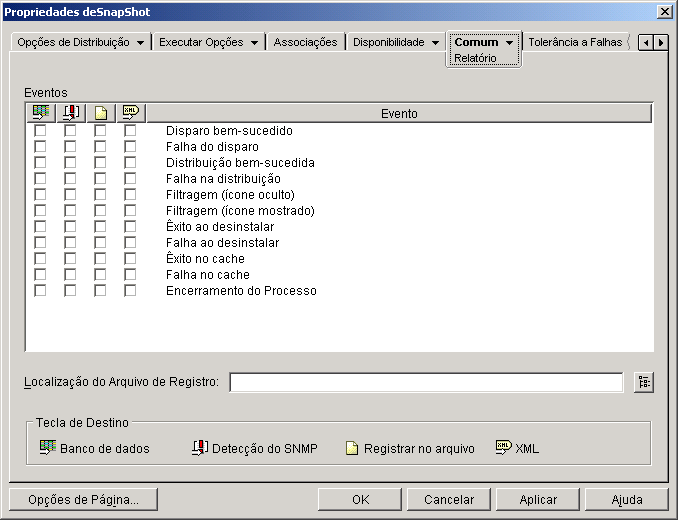
Task: Check XML box for Falha ao desinstalar
Action: (130, 242)
